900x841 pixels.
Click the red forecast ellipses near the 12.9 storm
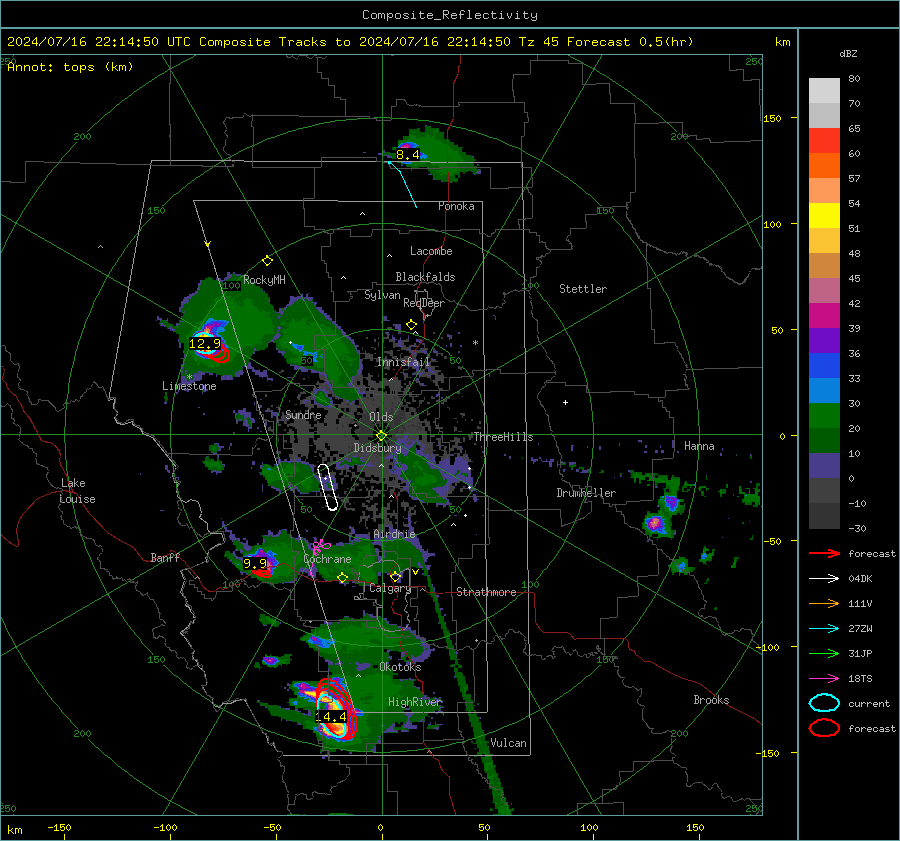click(x=218, y=352)
